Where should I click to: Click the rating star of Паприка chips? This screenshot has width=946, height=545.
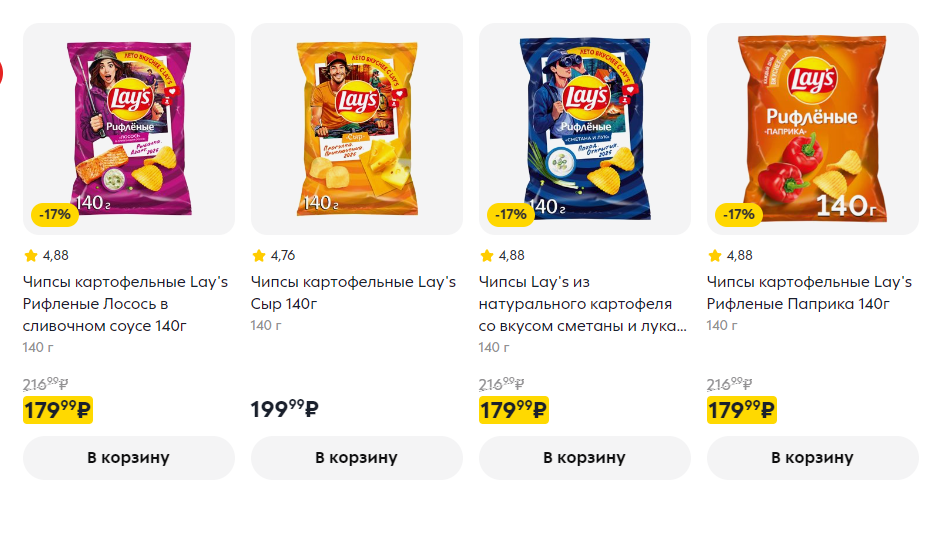715,256
